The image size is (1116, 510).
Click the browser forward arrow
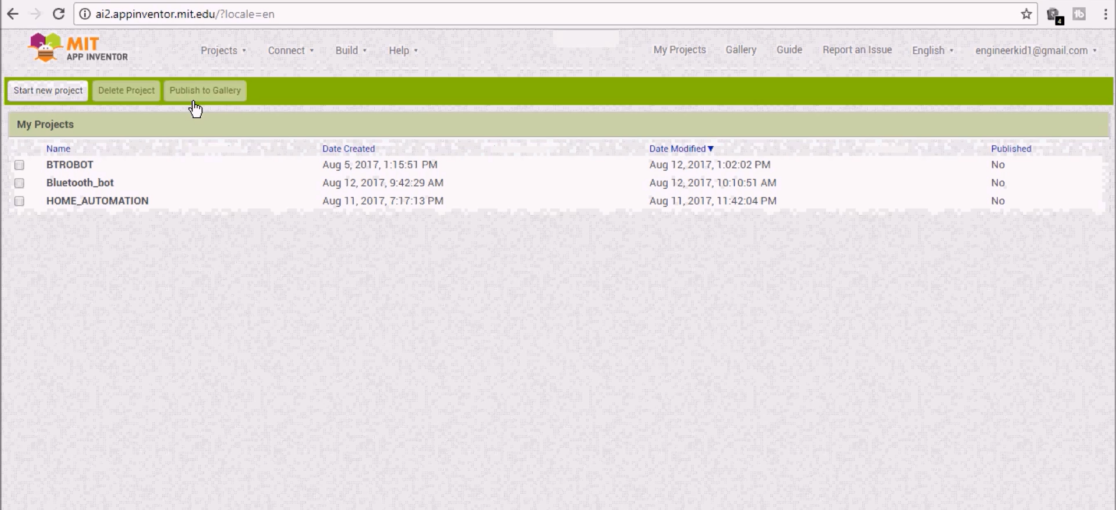[36, 14]
